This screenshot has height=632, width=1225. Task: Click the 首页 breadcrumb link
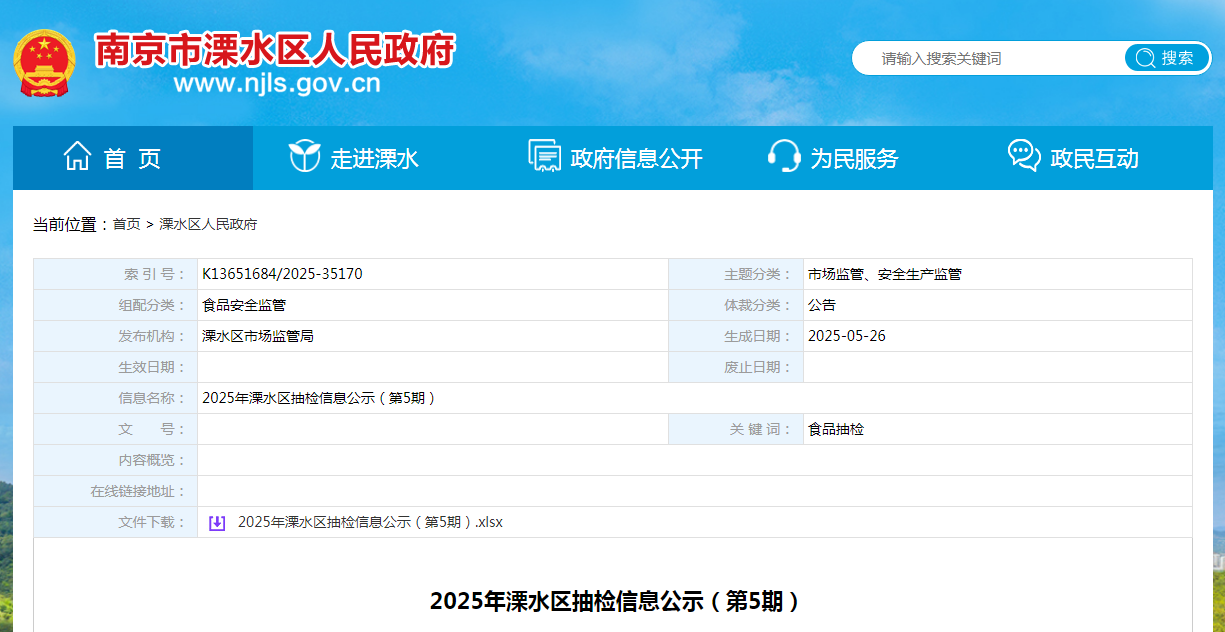pos(127,224)
